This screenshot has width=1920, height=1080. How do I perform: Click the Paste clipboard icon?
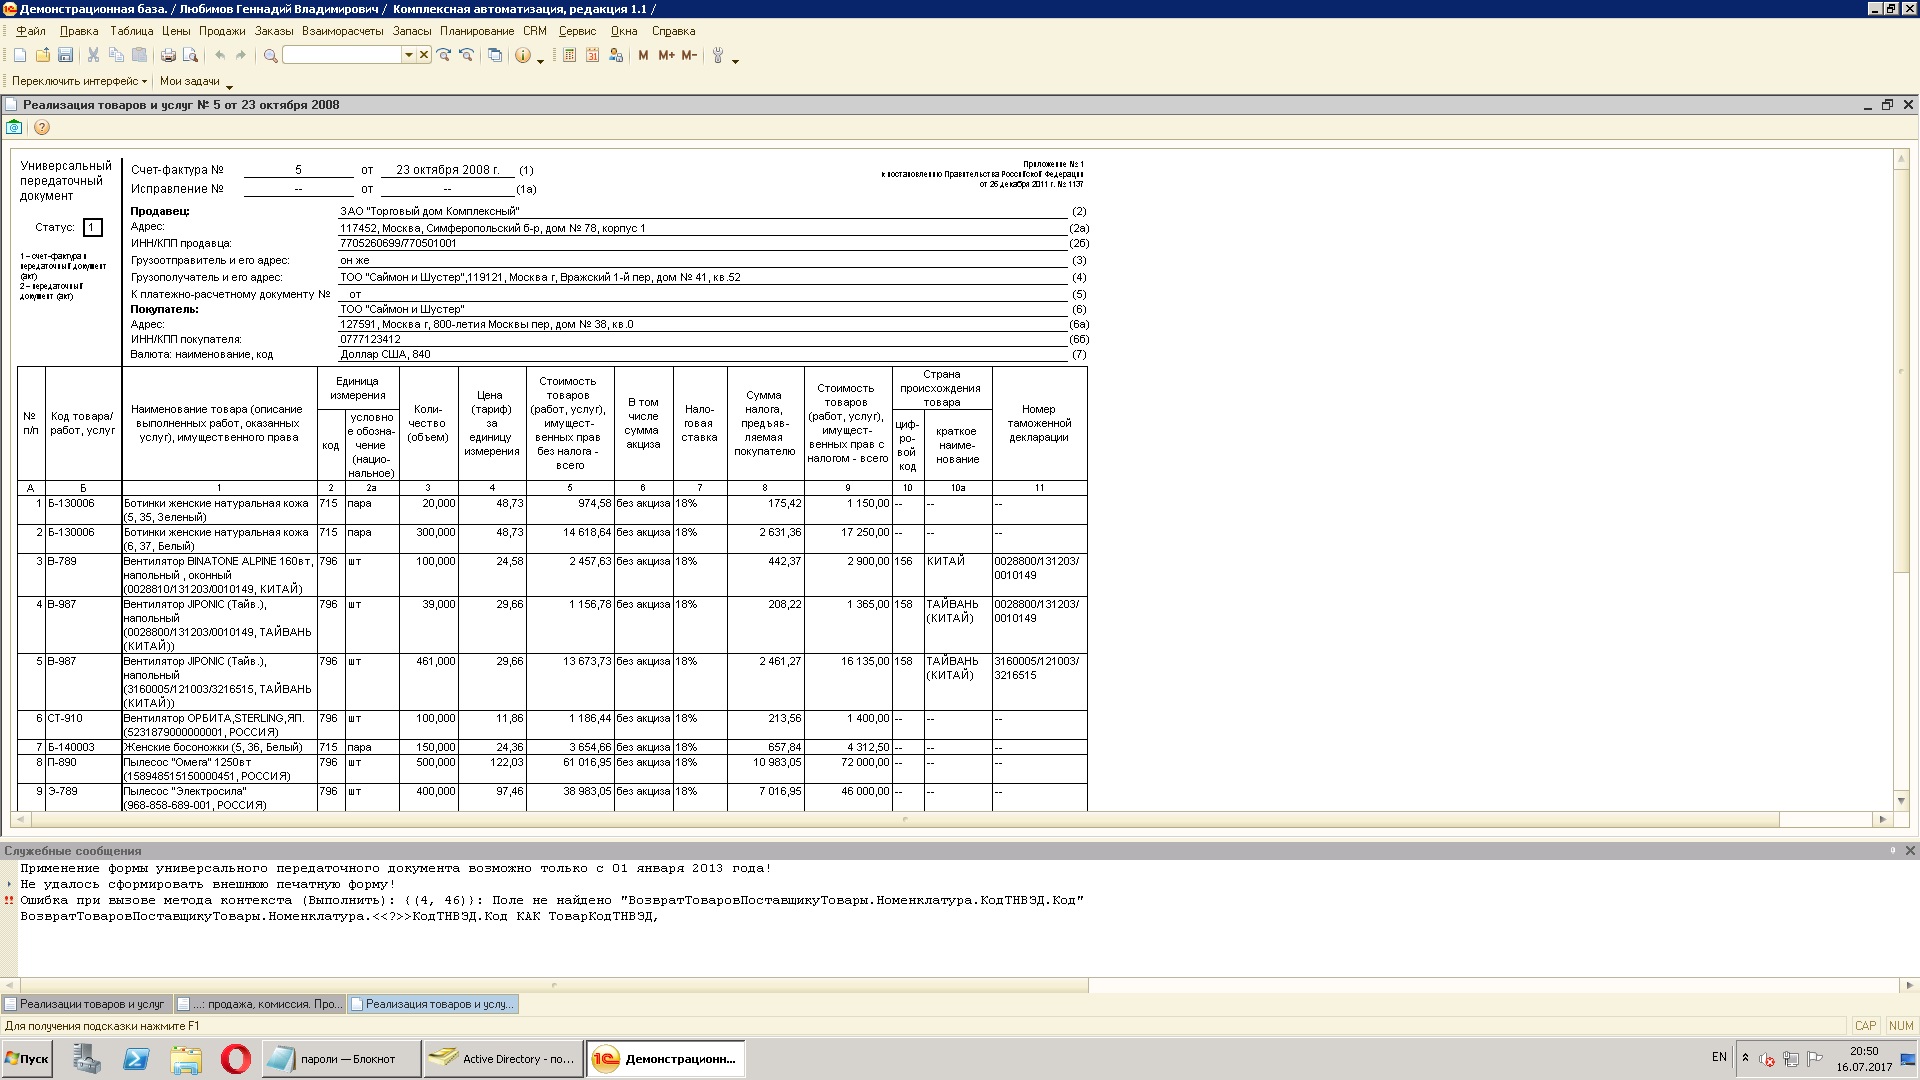pos(139,56)
